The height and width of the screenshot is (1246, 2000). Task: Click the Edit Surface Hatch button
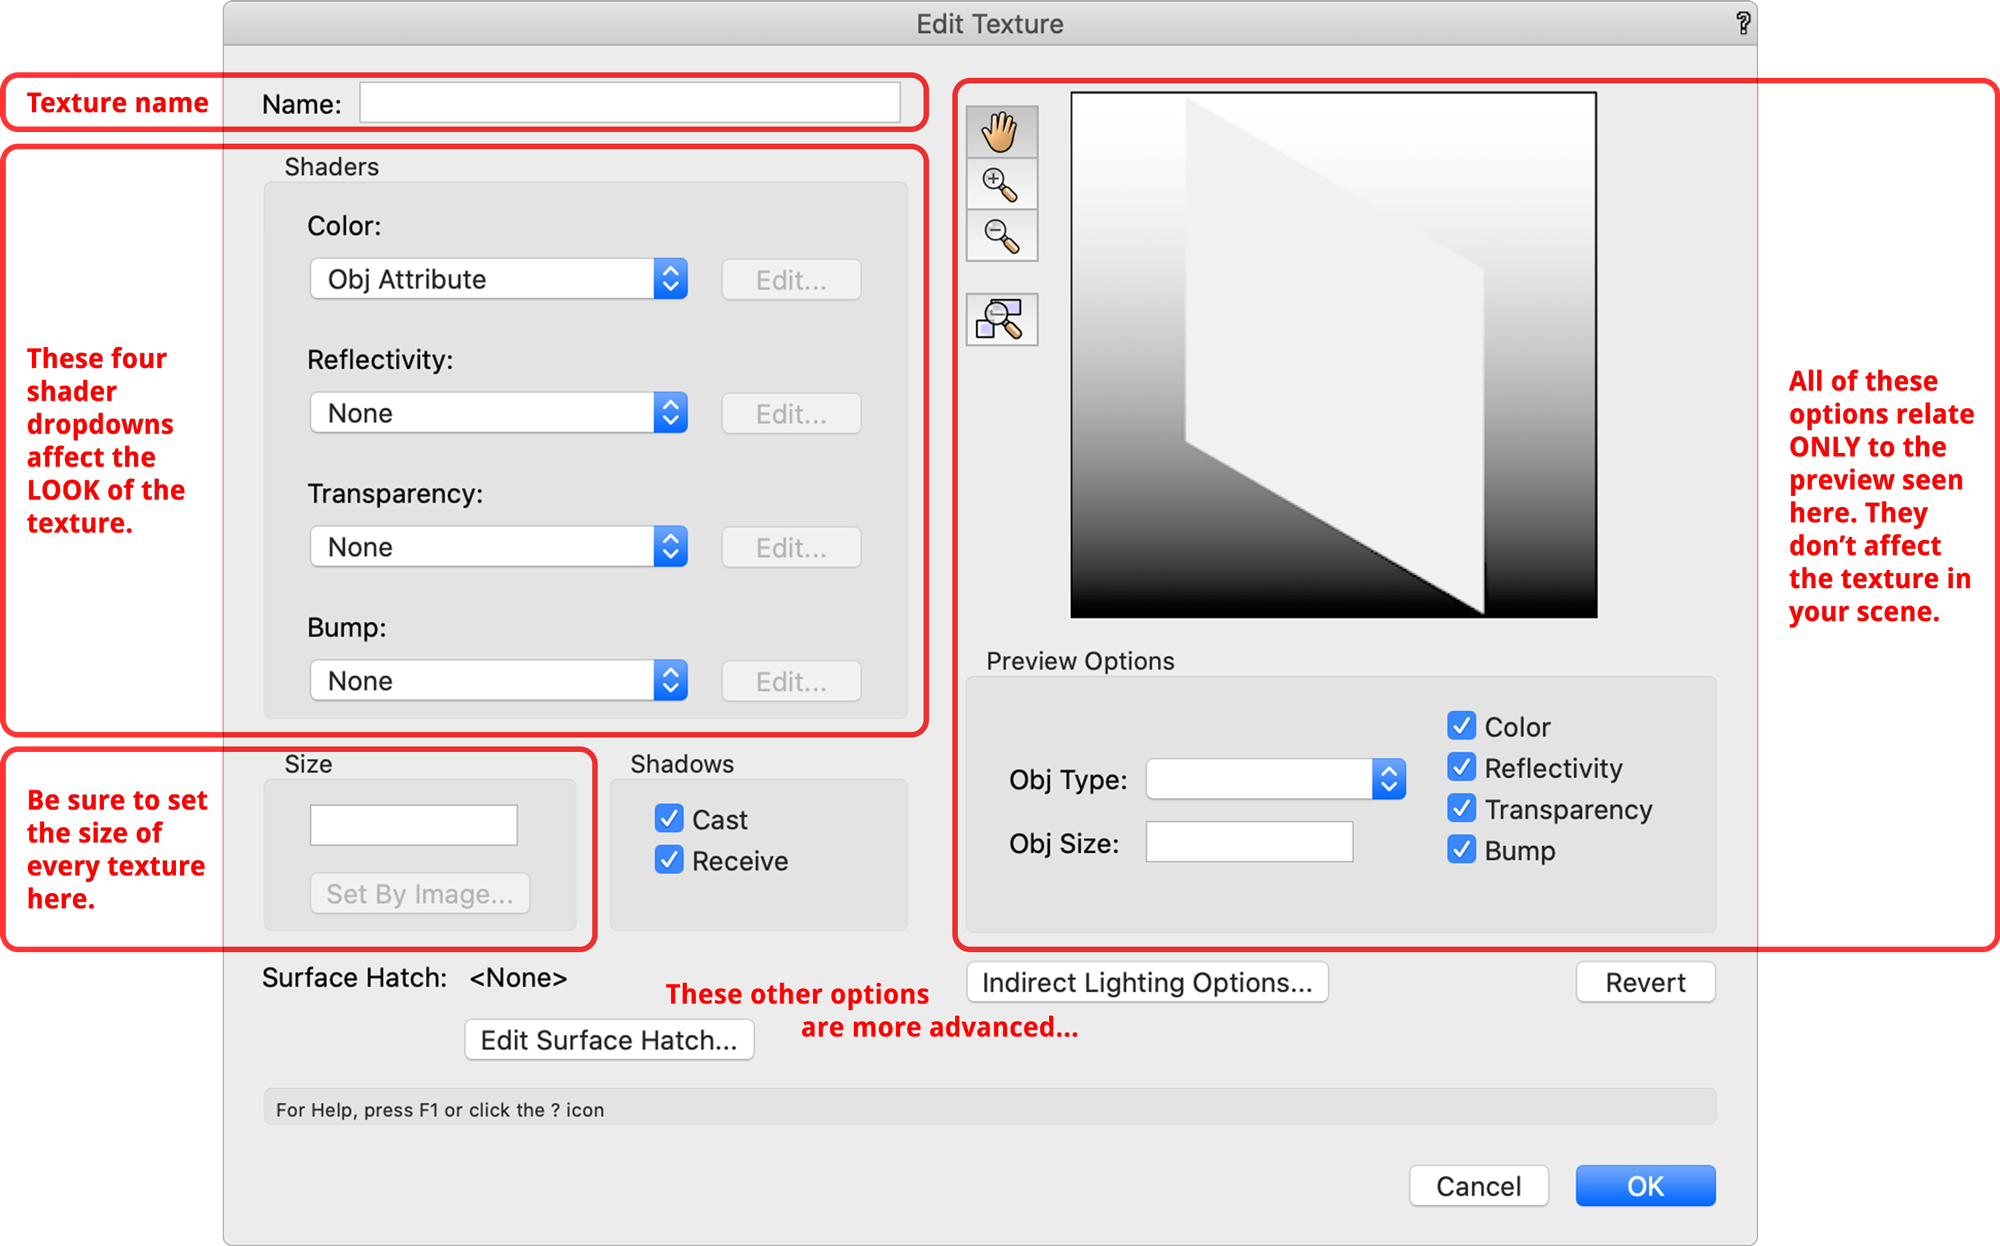pos(609,1040)
